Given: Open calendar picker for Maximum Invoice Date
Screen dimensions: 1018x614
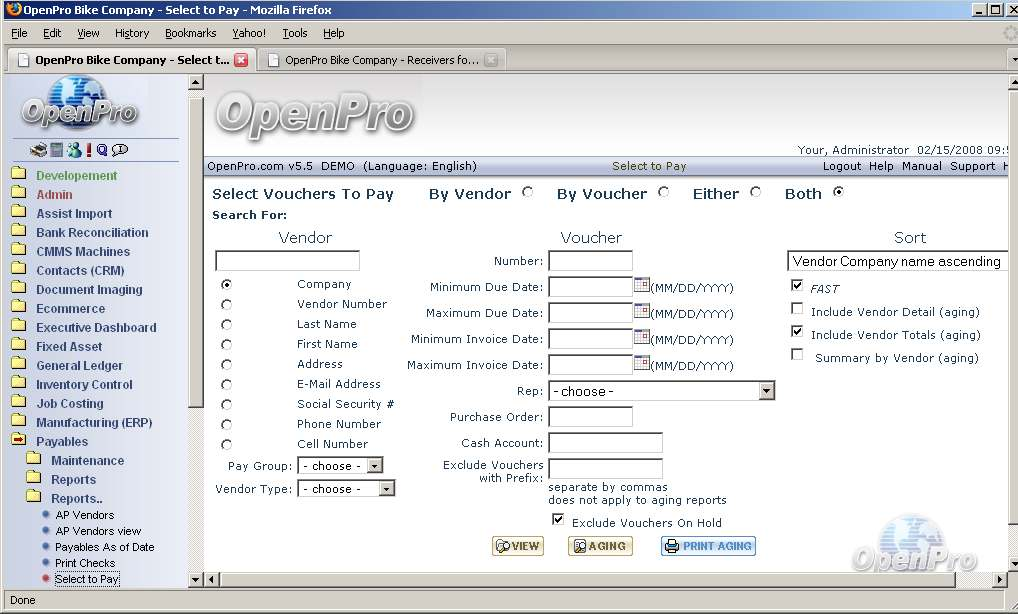Looking at the screenshot, I should click(x=642, y=364).
